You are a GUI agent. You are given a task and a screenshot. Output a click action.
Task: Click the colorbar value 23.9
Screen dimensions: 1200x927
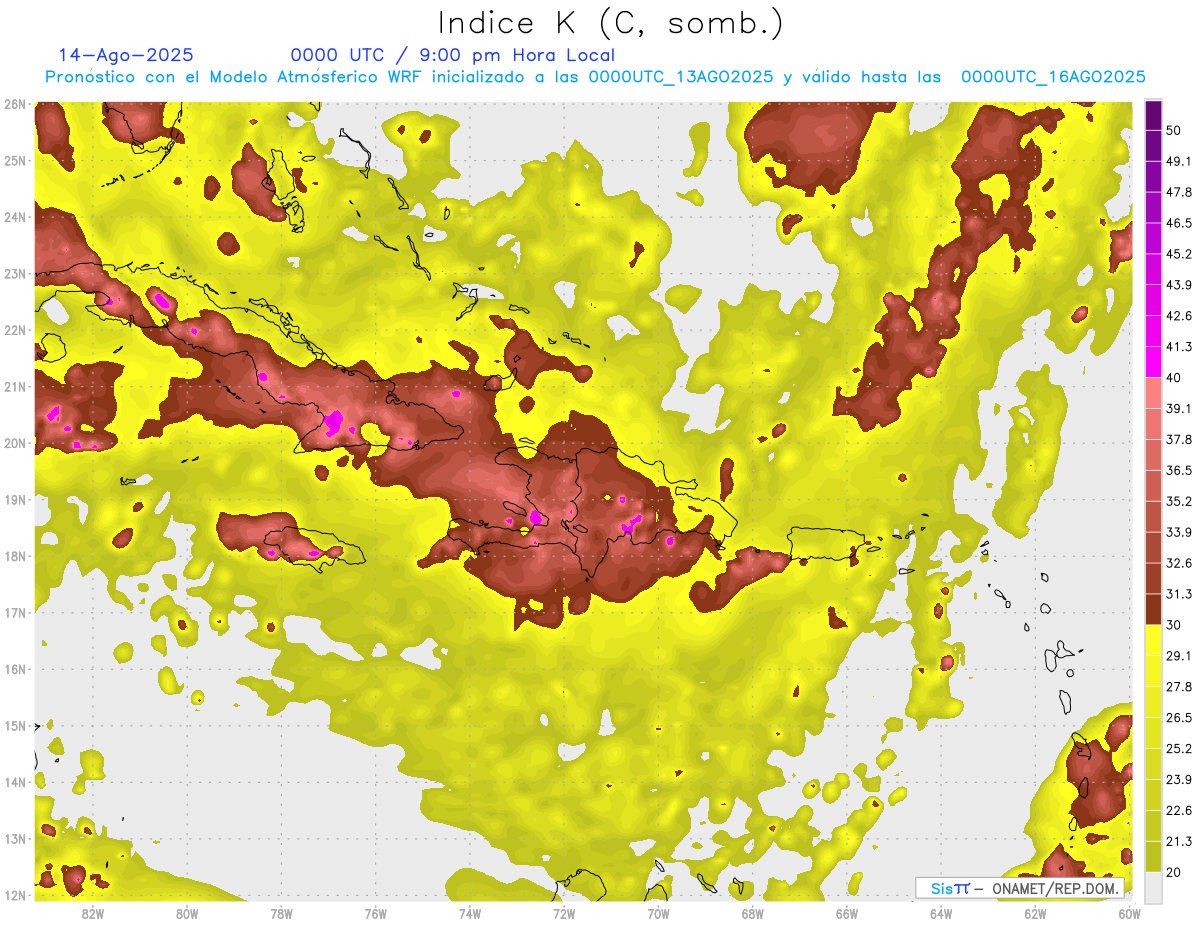point(1179,780)
